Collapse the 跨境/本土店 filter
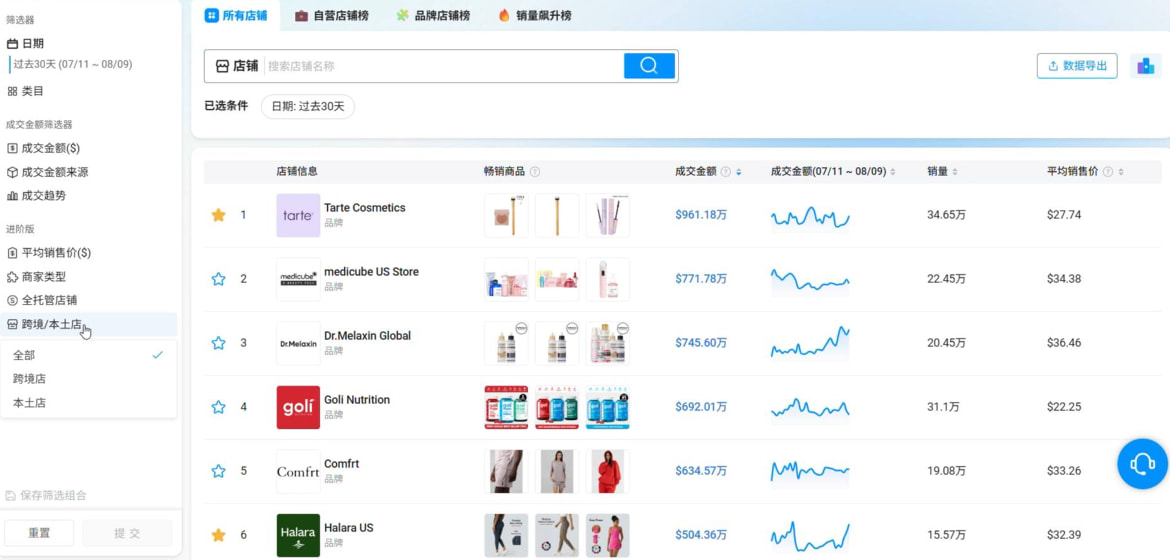 89,324
